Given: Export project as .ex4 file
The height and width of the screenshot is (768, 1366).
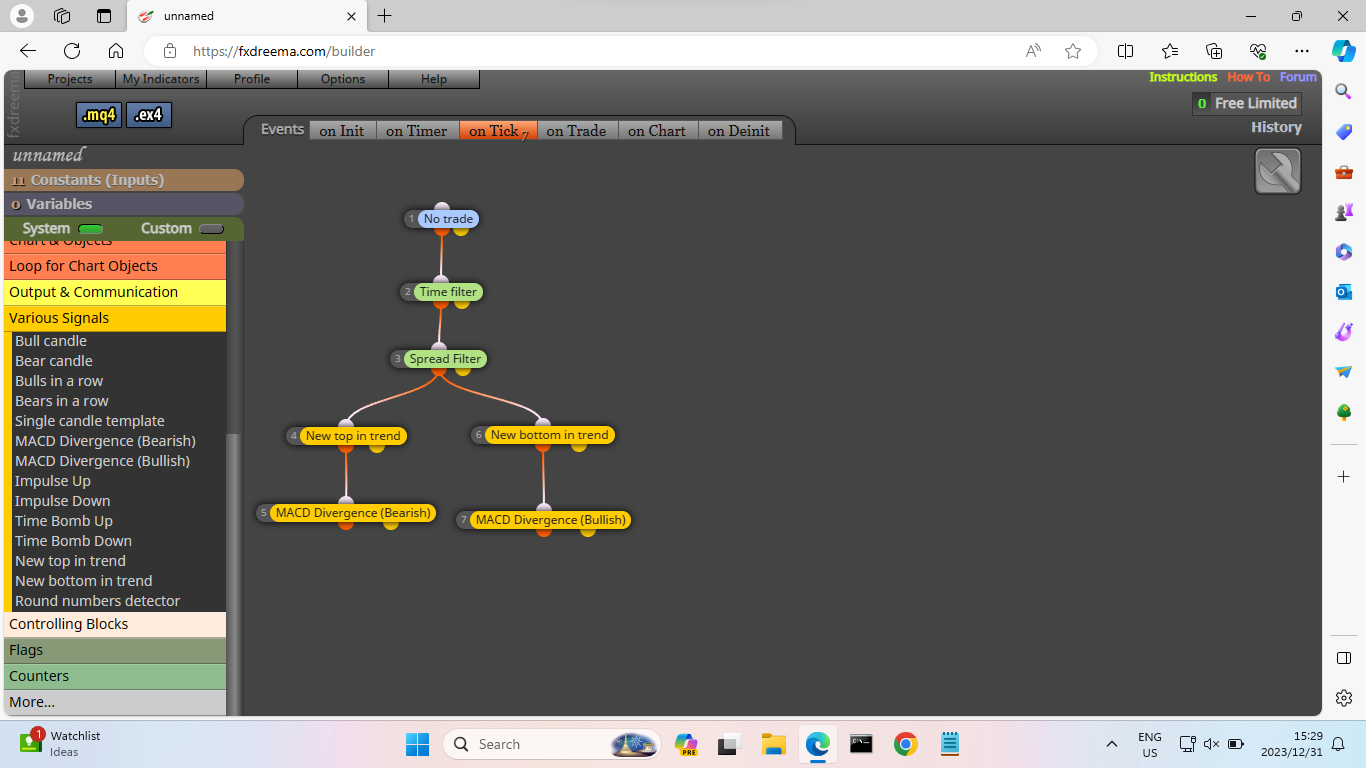Looking at the screenshot, I should coord(149,115).
